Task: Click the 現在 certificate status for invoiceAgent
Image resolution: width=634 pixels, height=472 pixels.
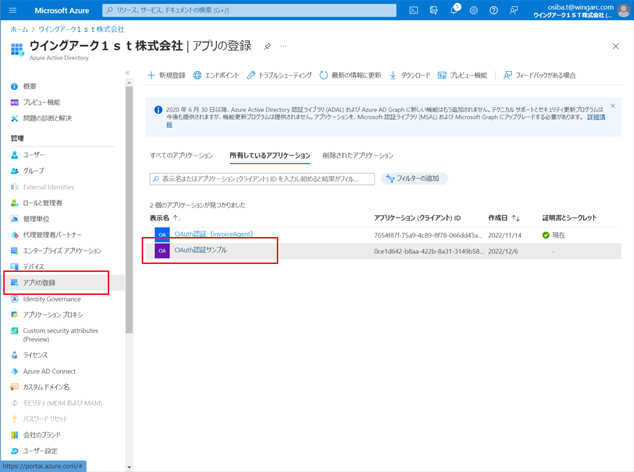Action: 554,235
